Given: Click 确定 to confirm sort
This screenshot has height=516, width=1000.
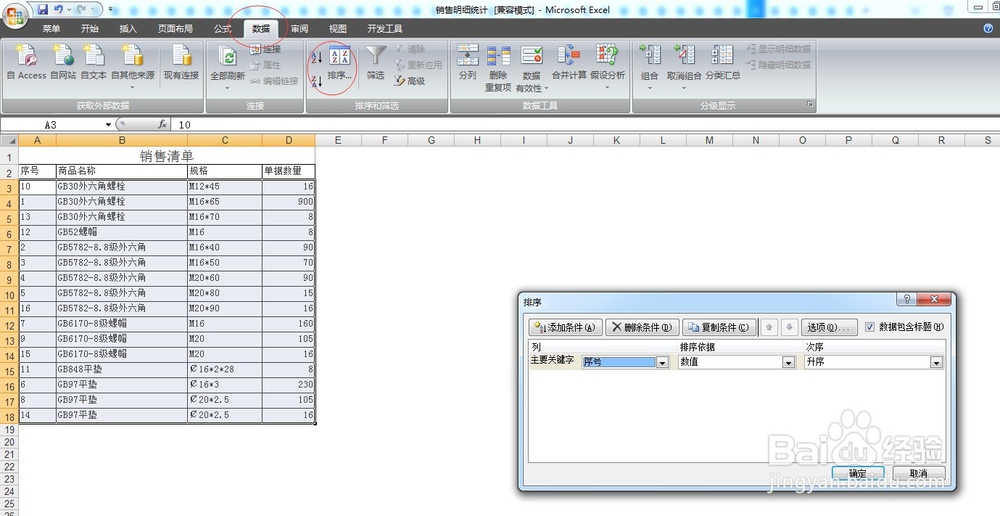Looking at the screenshot, I should (858, 473).
